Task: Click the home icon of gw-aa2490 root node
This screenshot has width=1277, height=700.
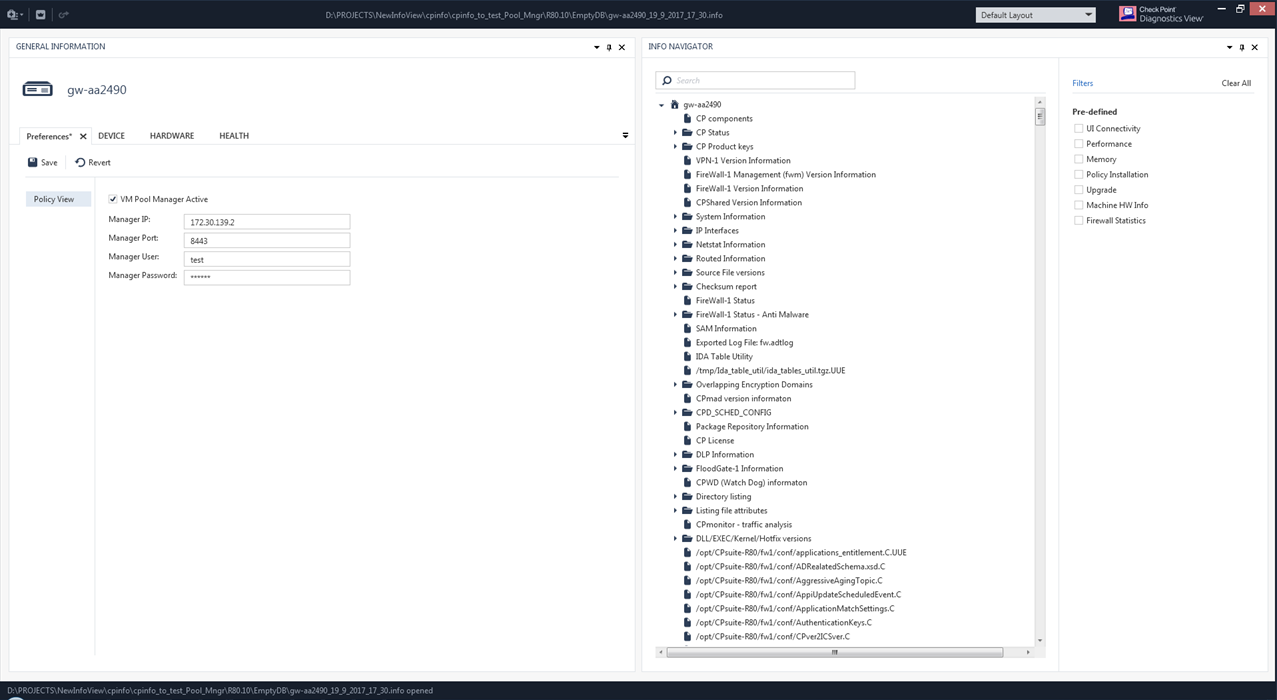Action: [674, 105]
